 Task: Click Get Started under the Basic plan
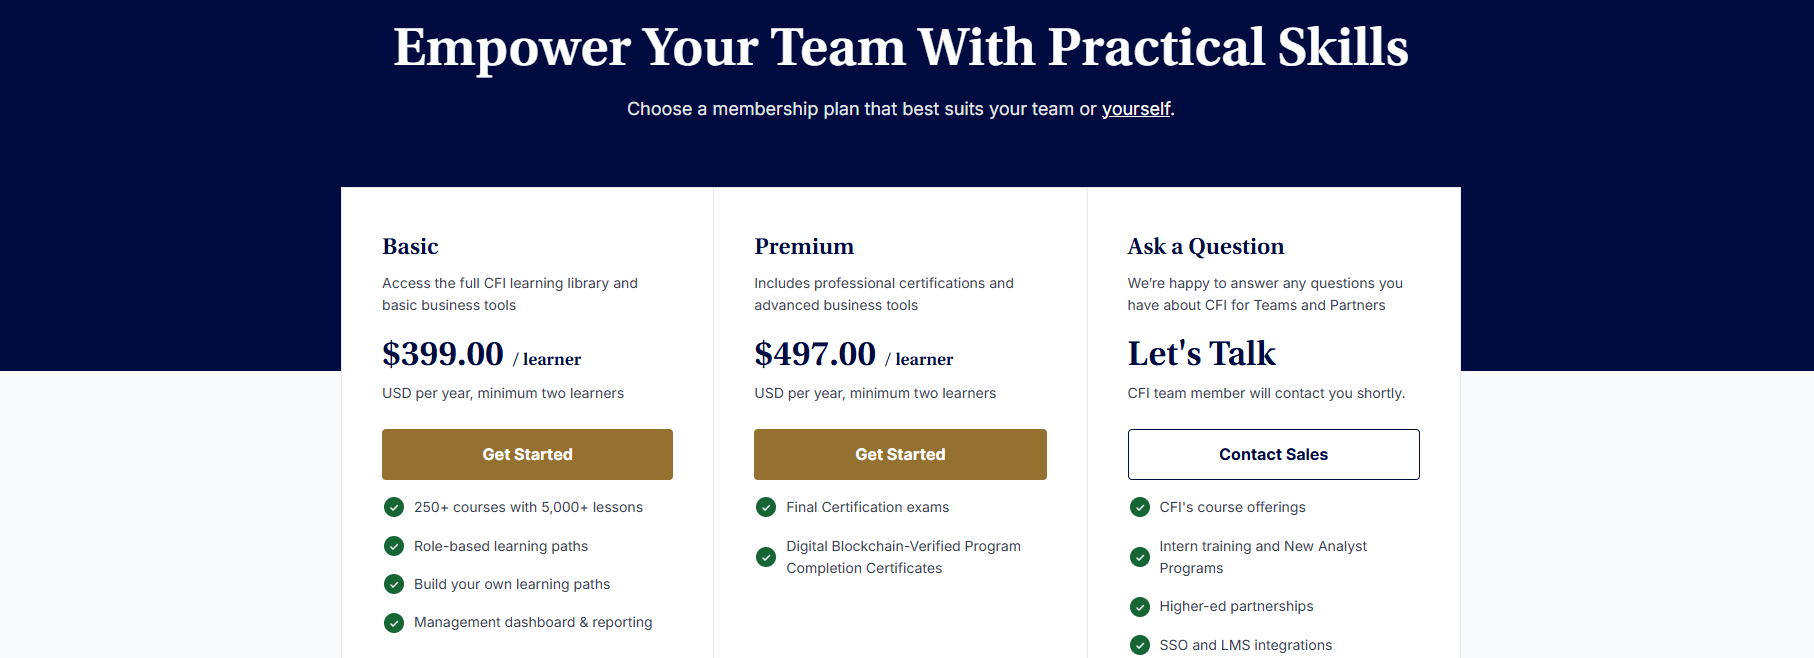point(527,454)
